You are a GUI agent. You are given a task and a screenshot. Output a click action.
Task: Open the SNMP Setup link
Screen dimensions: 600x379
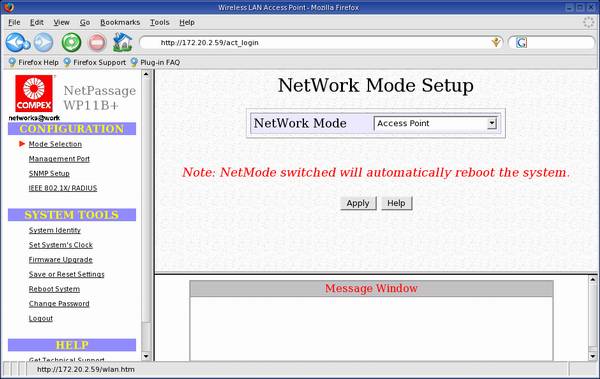click(x=49, y=173)
